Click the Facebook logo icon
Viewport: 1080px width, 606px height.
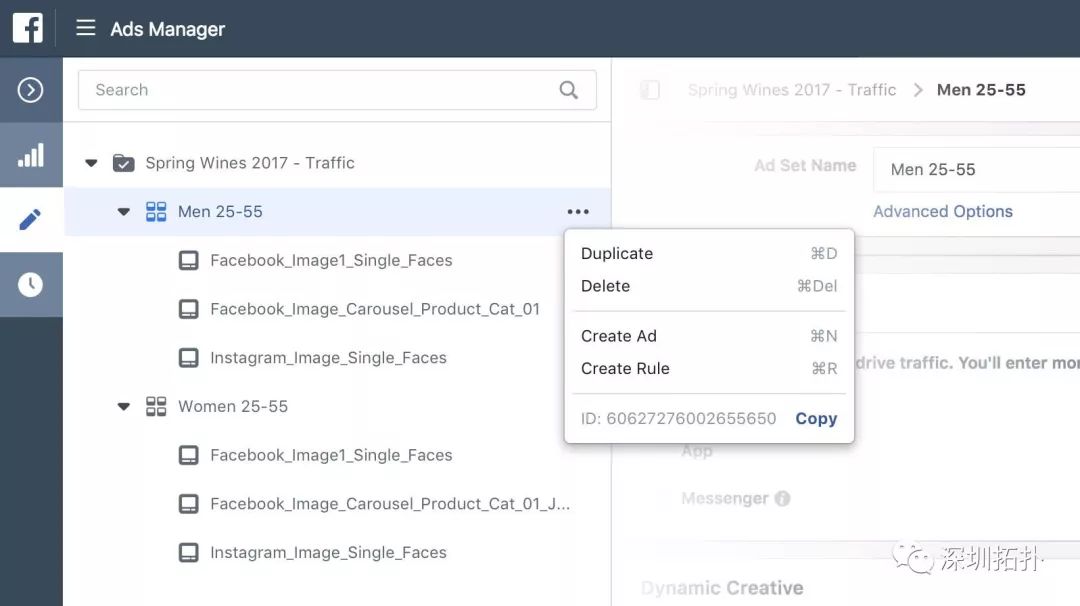point(28,28)
